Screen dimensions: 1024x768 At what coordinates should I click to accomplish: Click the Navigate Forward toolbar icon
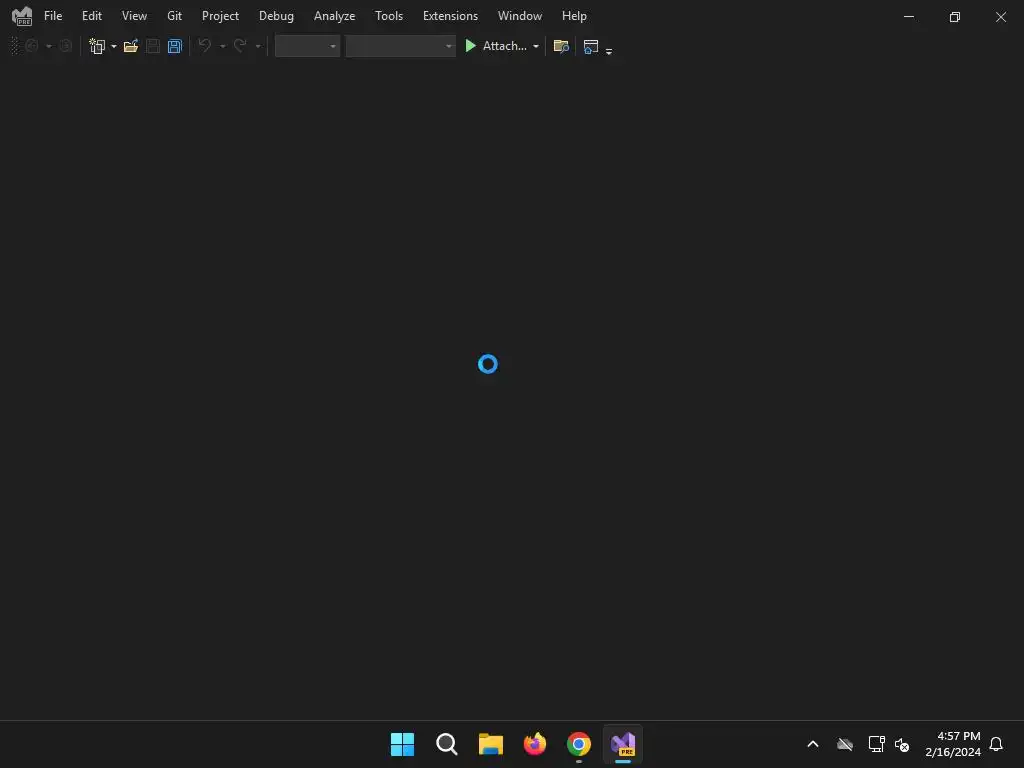pos(65,46)
